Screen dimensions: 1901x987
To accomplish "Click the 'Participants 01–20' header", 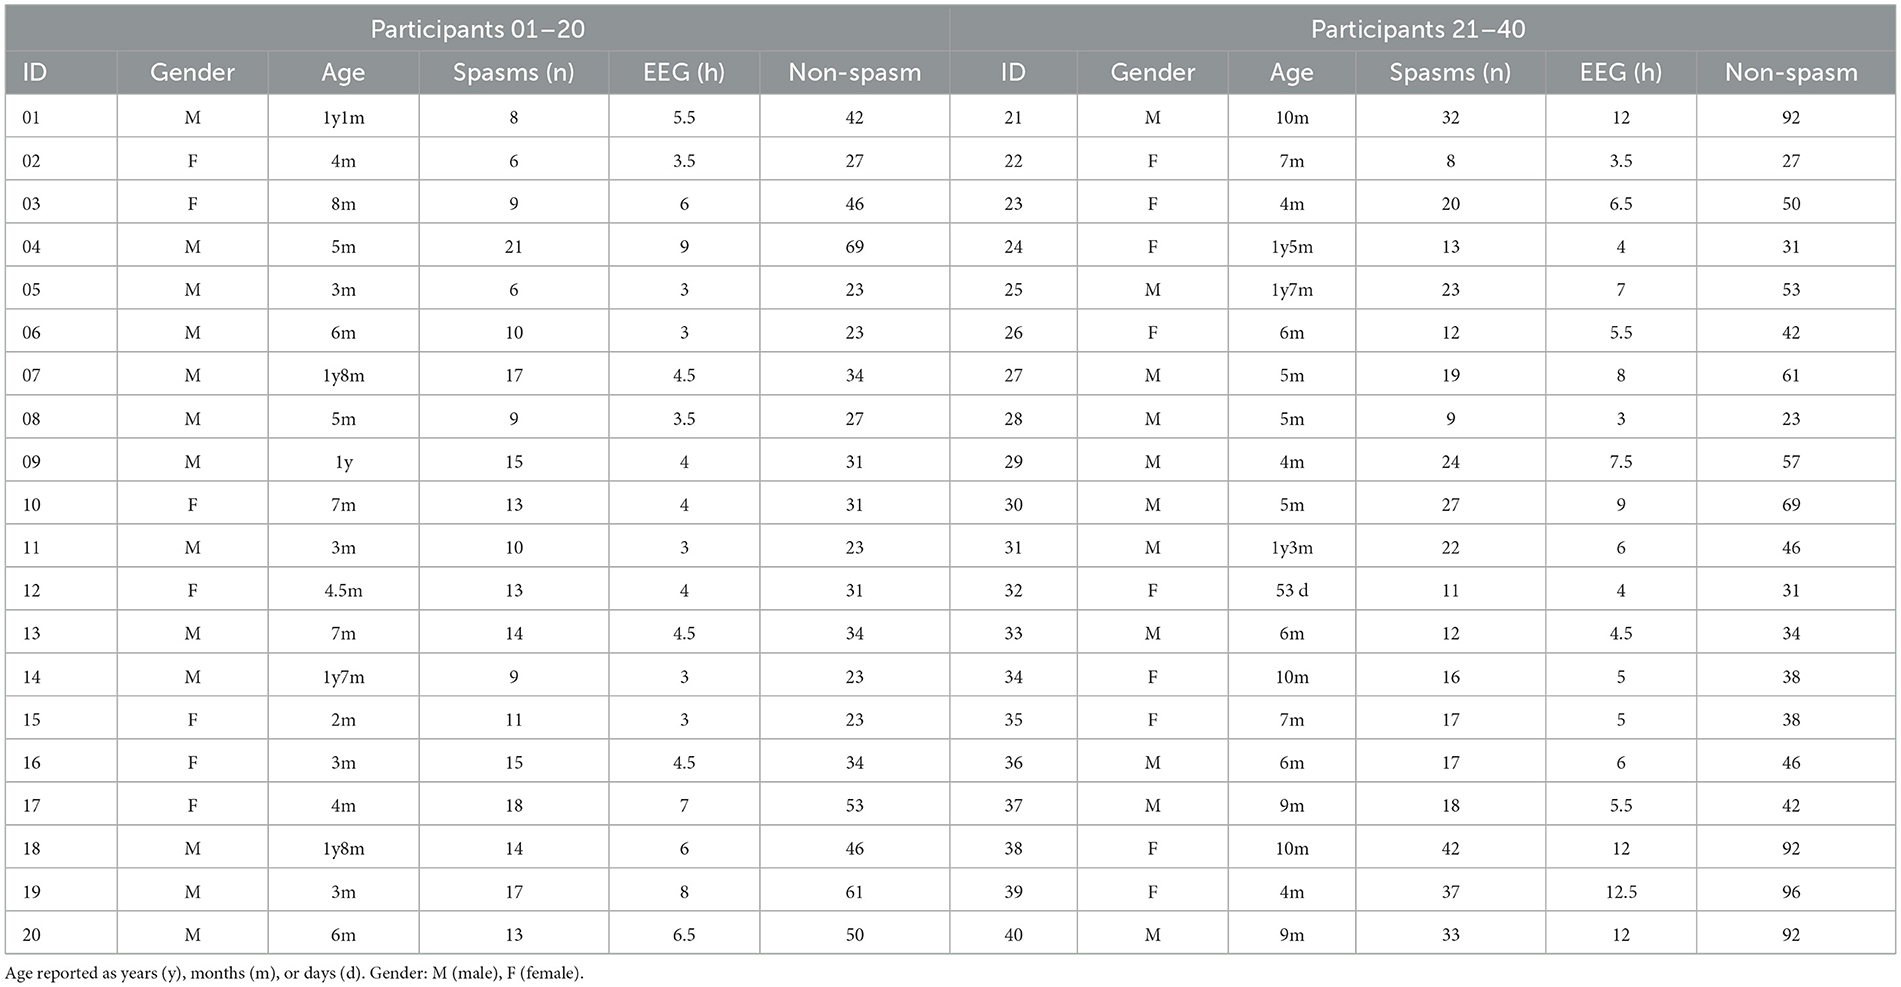I will [x=477, y=29].
